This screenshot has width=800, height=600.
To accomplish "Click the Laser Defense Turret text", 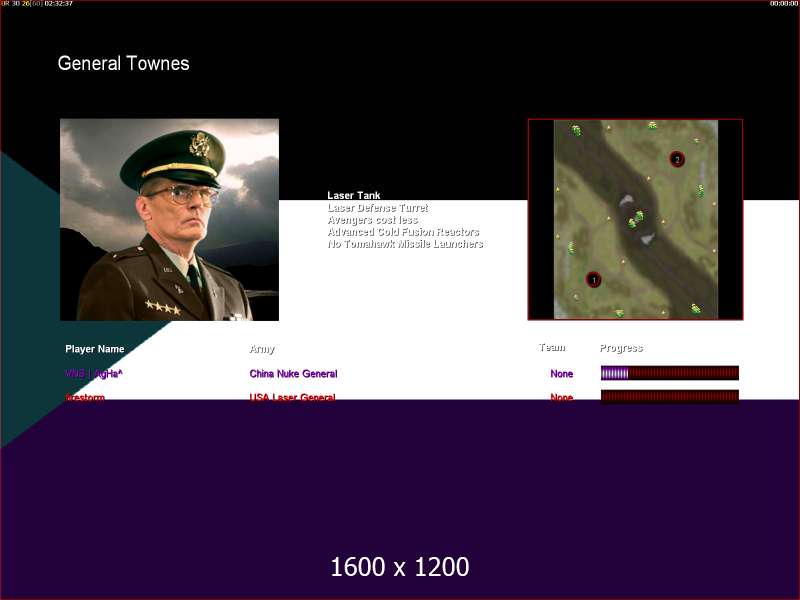I will point(378,208).
